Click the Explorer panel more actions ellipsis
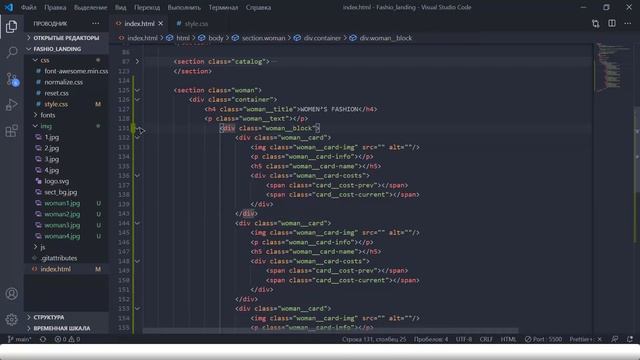Viewport: 640px width, 360px height. coord(96,24)
